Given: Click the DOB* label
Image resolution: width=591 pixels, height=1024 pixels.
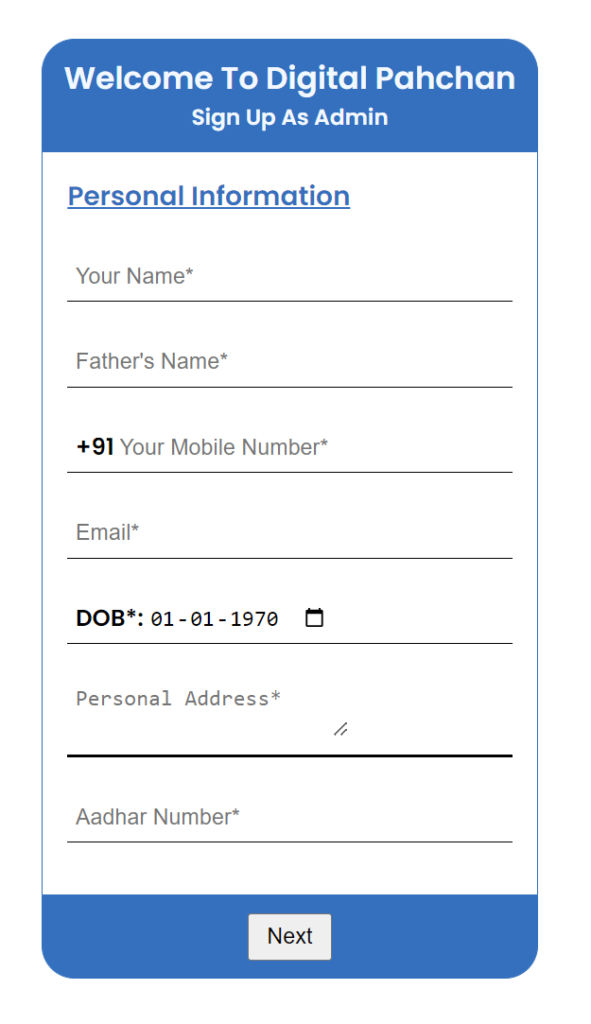Looking at the screenshot, I should pos(110,618).
